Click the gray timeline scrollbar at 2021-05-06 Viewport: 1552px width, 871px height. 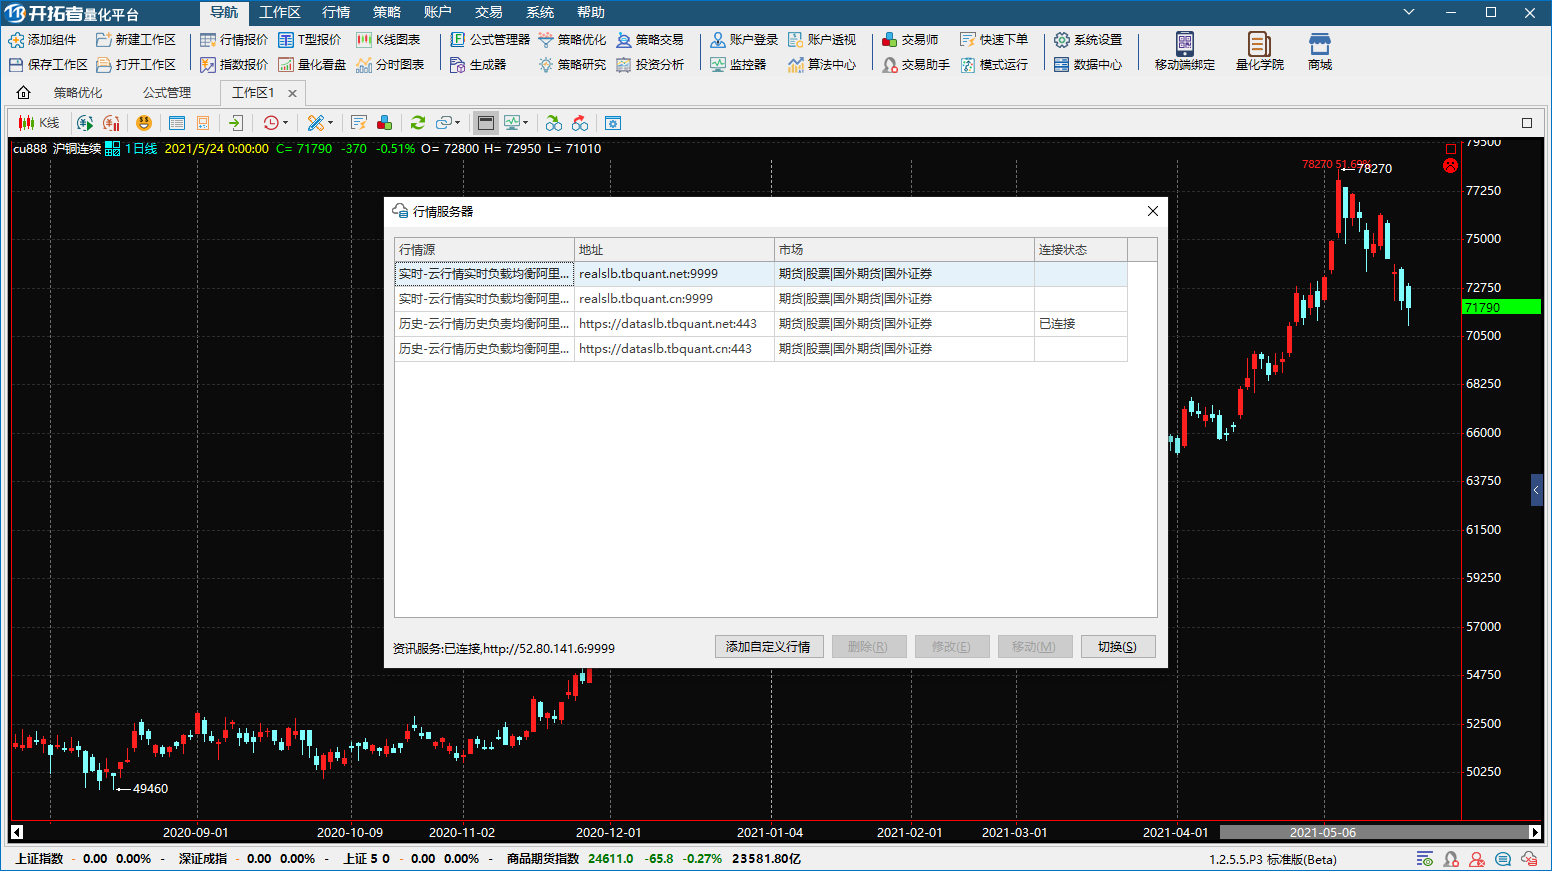click(x=1322, y=832)
